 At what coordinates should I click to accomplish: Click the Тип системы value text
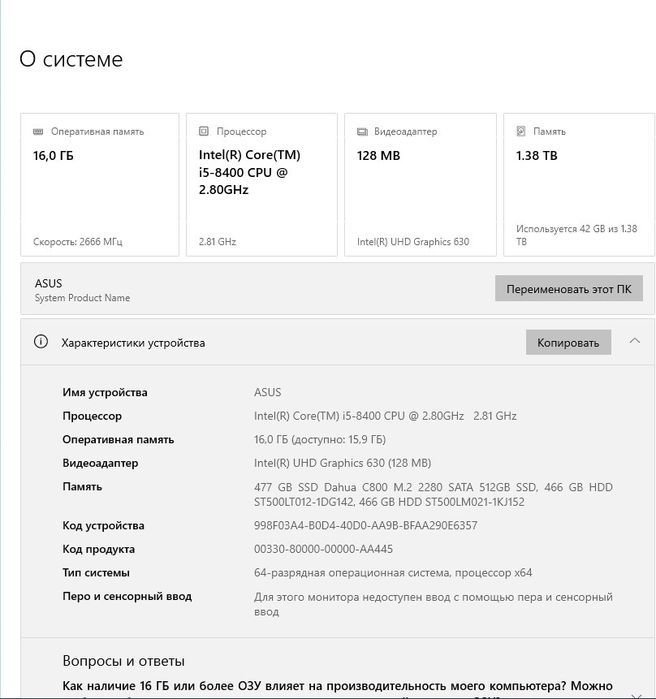click(x=393, y=573)
